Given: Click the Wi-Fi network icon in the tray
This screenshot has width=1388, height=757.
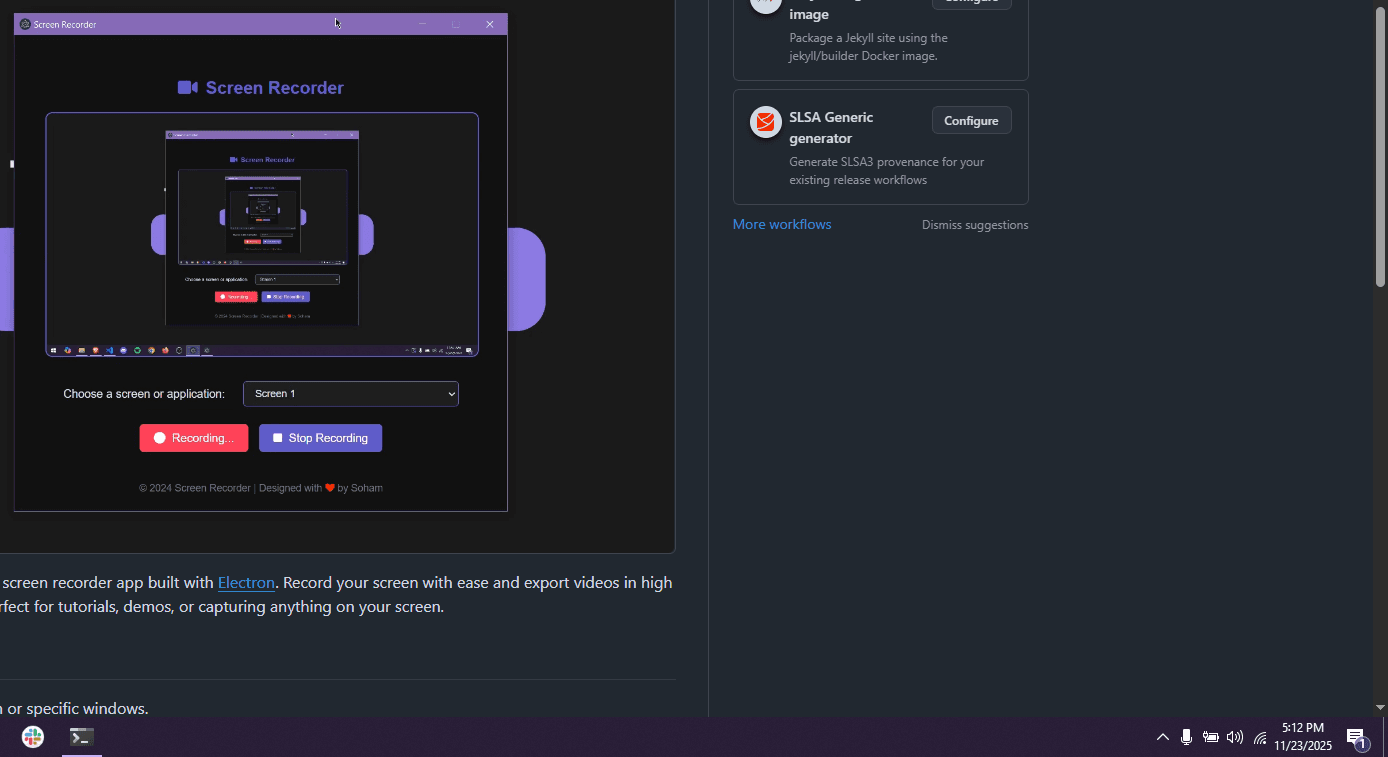Looking at the screenshot, I should click(x=1259, y=737).
